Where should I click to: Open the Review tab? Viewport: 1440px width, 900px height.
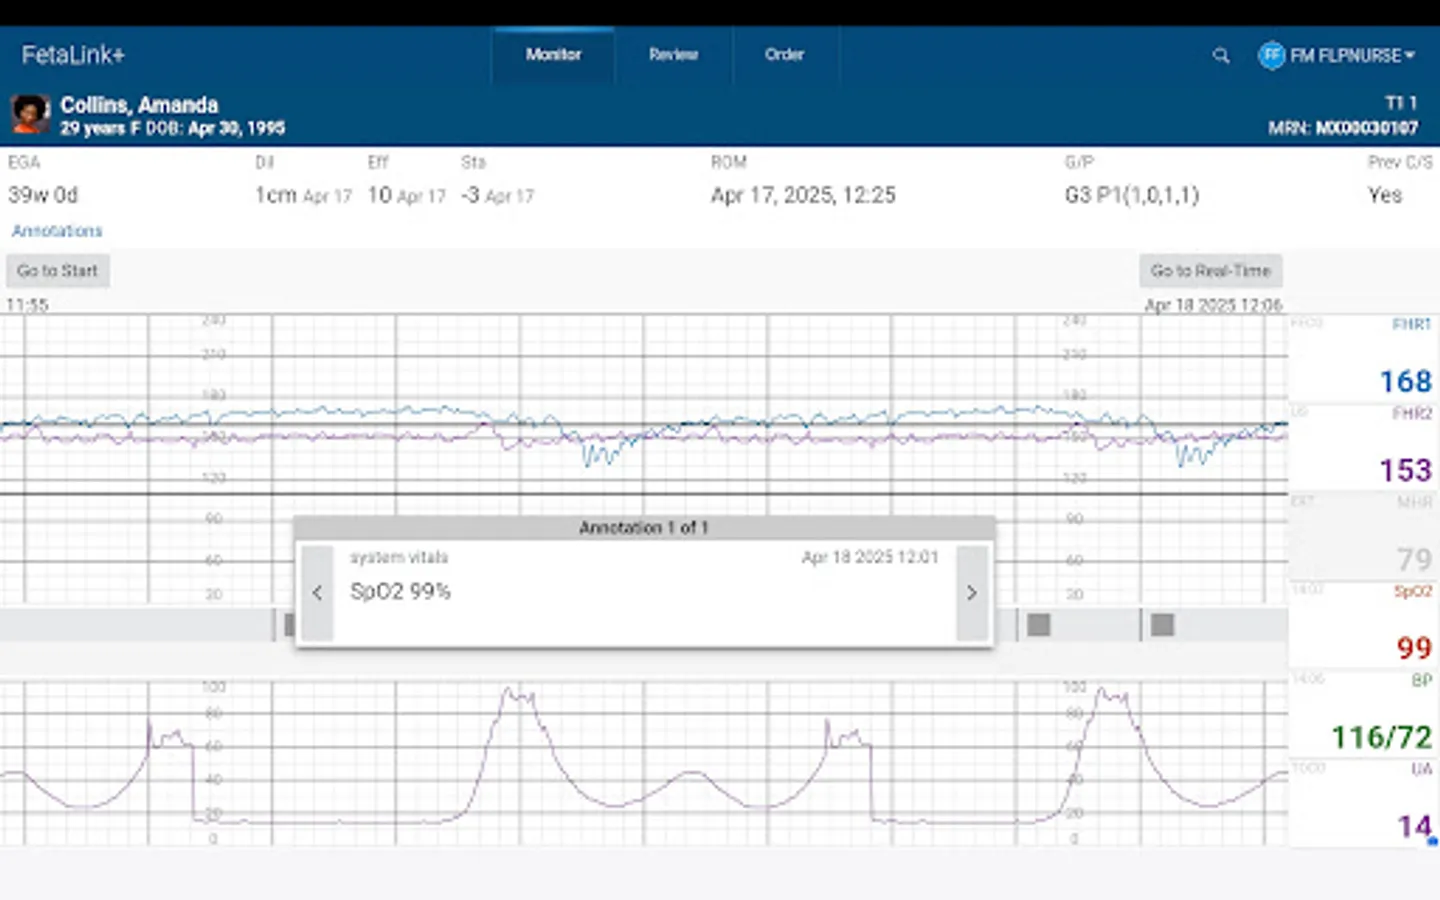tap(673, 55)
